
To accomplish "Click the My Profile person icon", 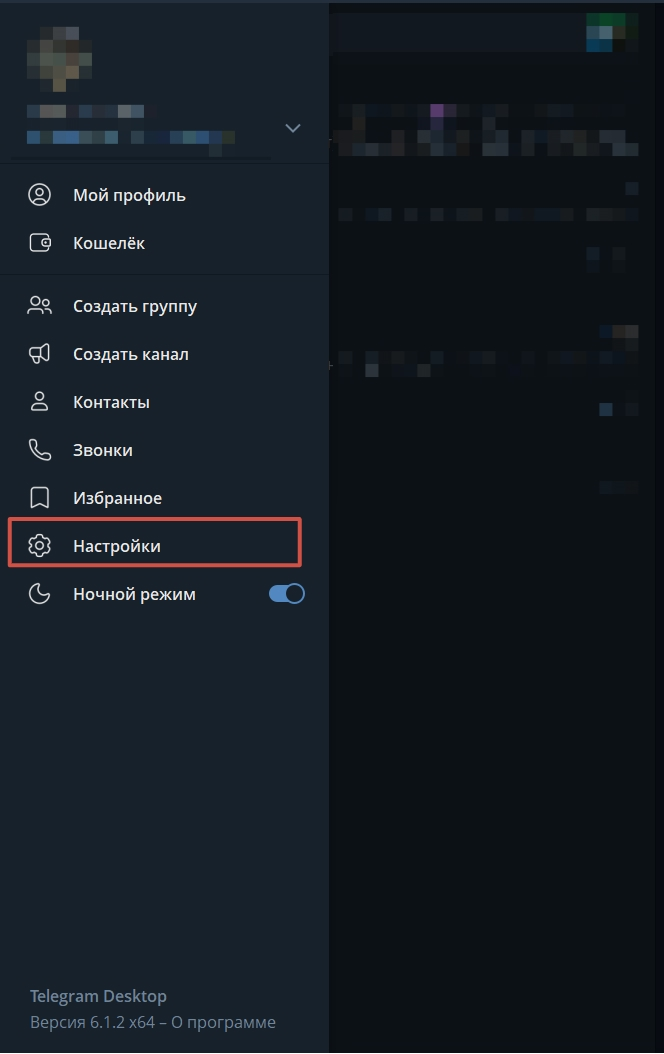I will (39, 195).
